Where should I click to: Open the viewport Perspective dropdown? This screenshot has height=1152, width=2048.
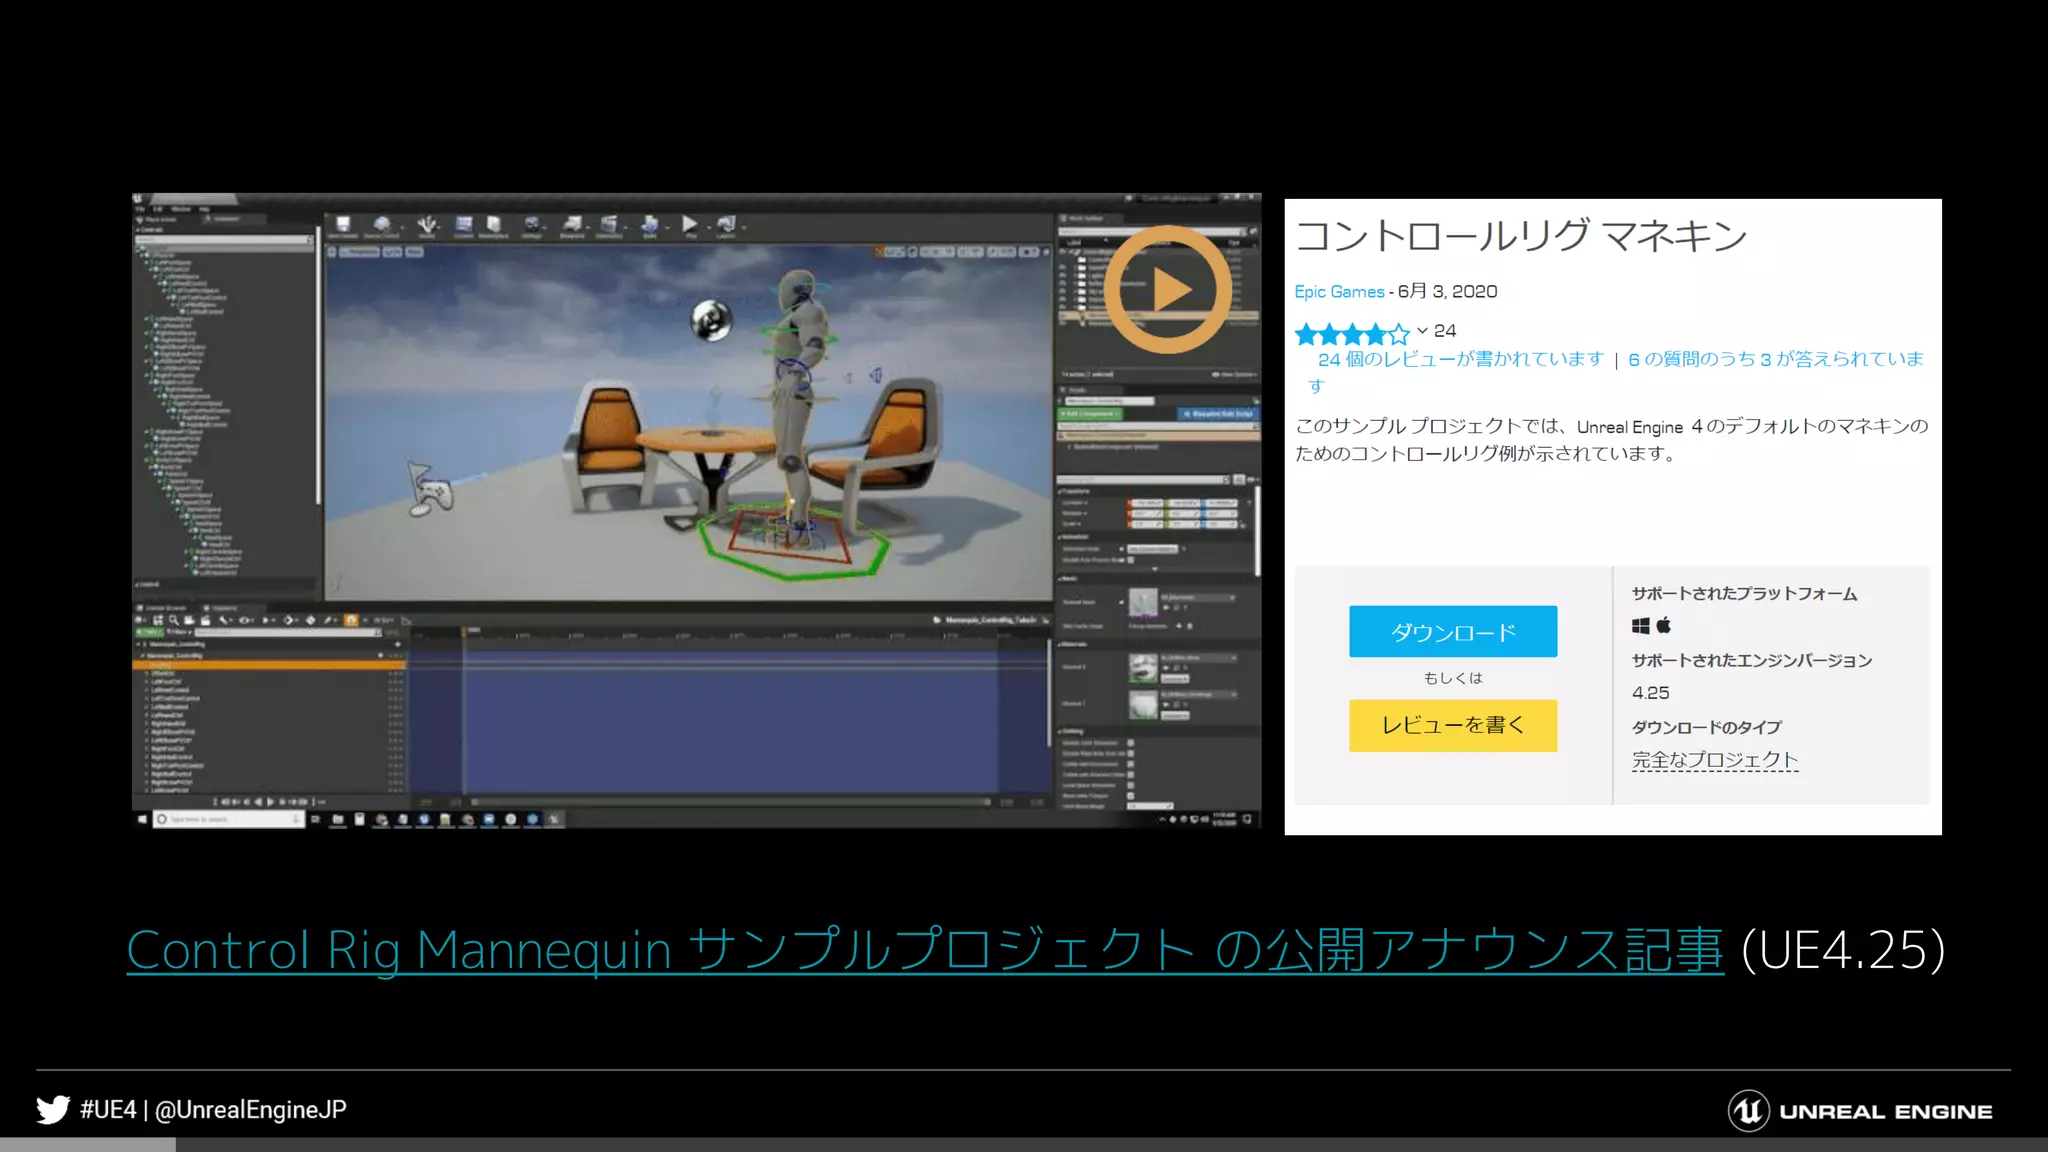coord(359,252)
